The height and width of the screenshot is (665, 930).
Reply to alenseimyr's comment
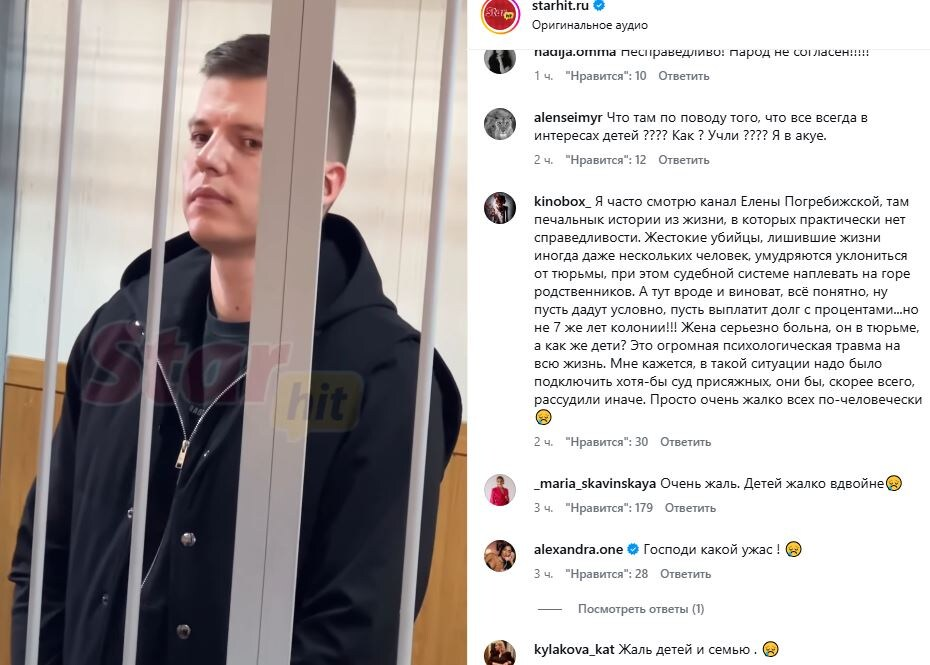tap(683, 160)
